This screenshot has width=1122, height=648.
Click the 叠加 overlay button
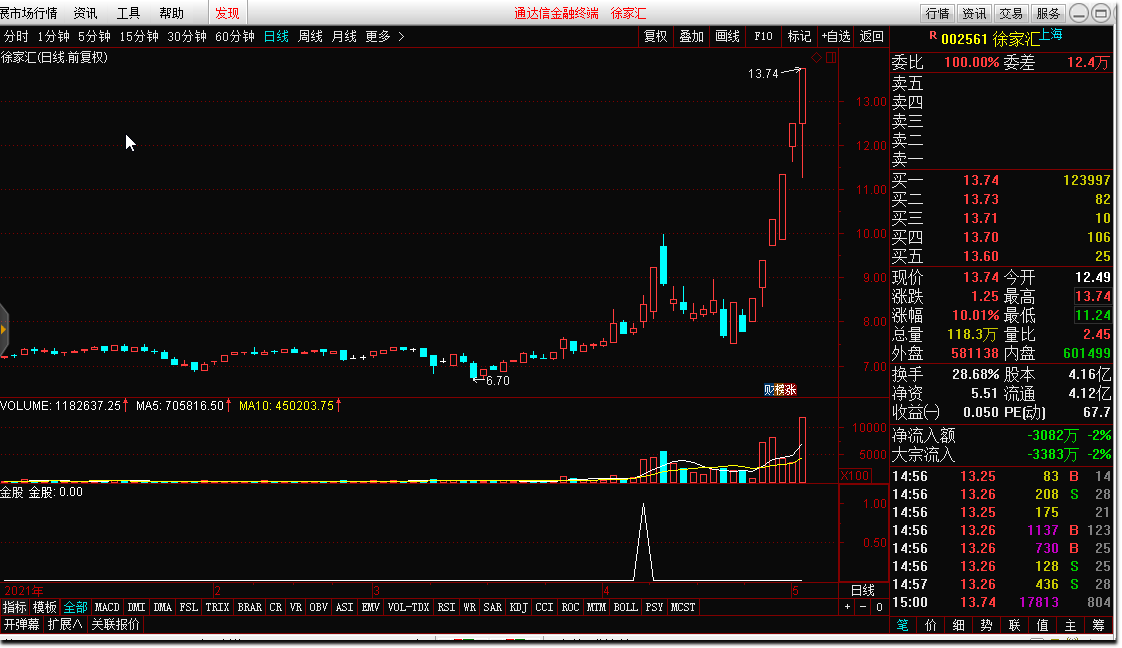coord(691,36)
